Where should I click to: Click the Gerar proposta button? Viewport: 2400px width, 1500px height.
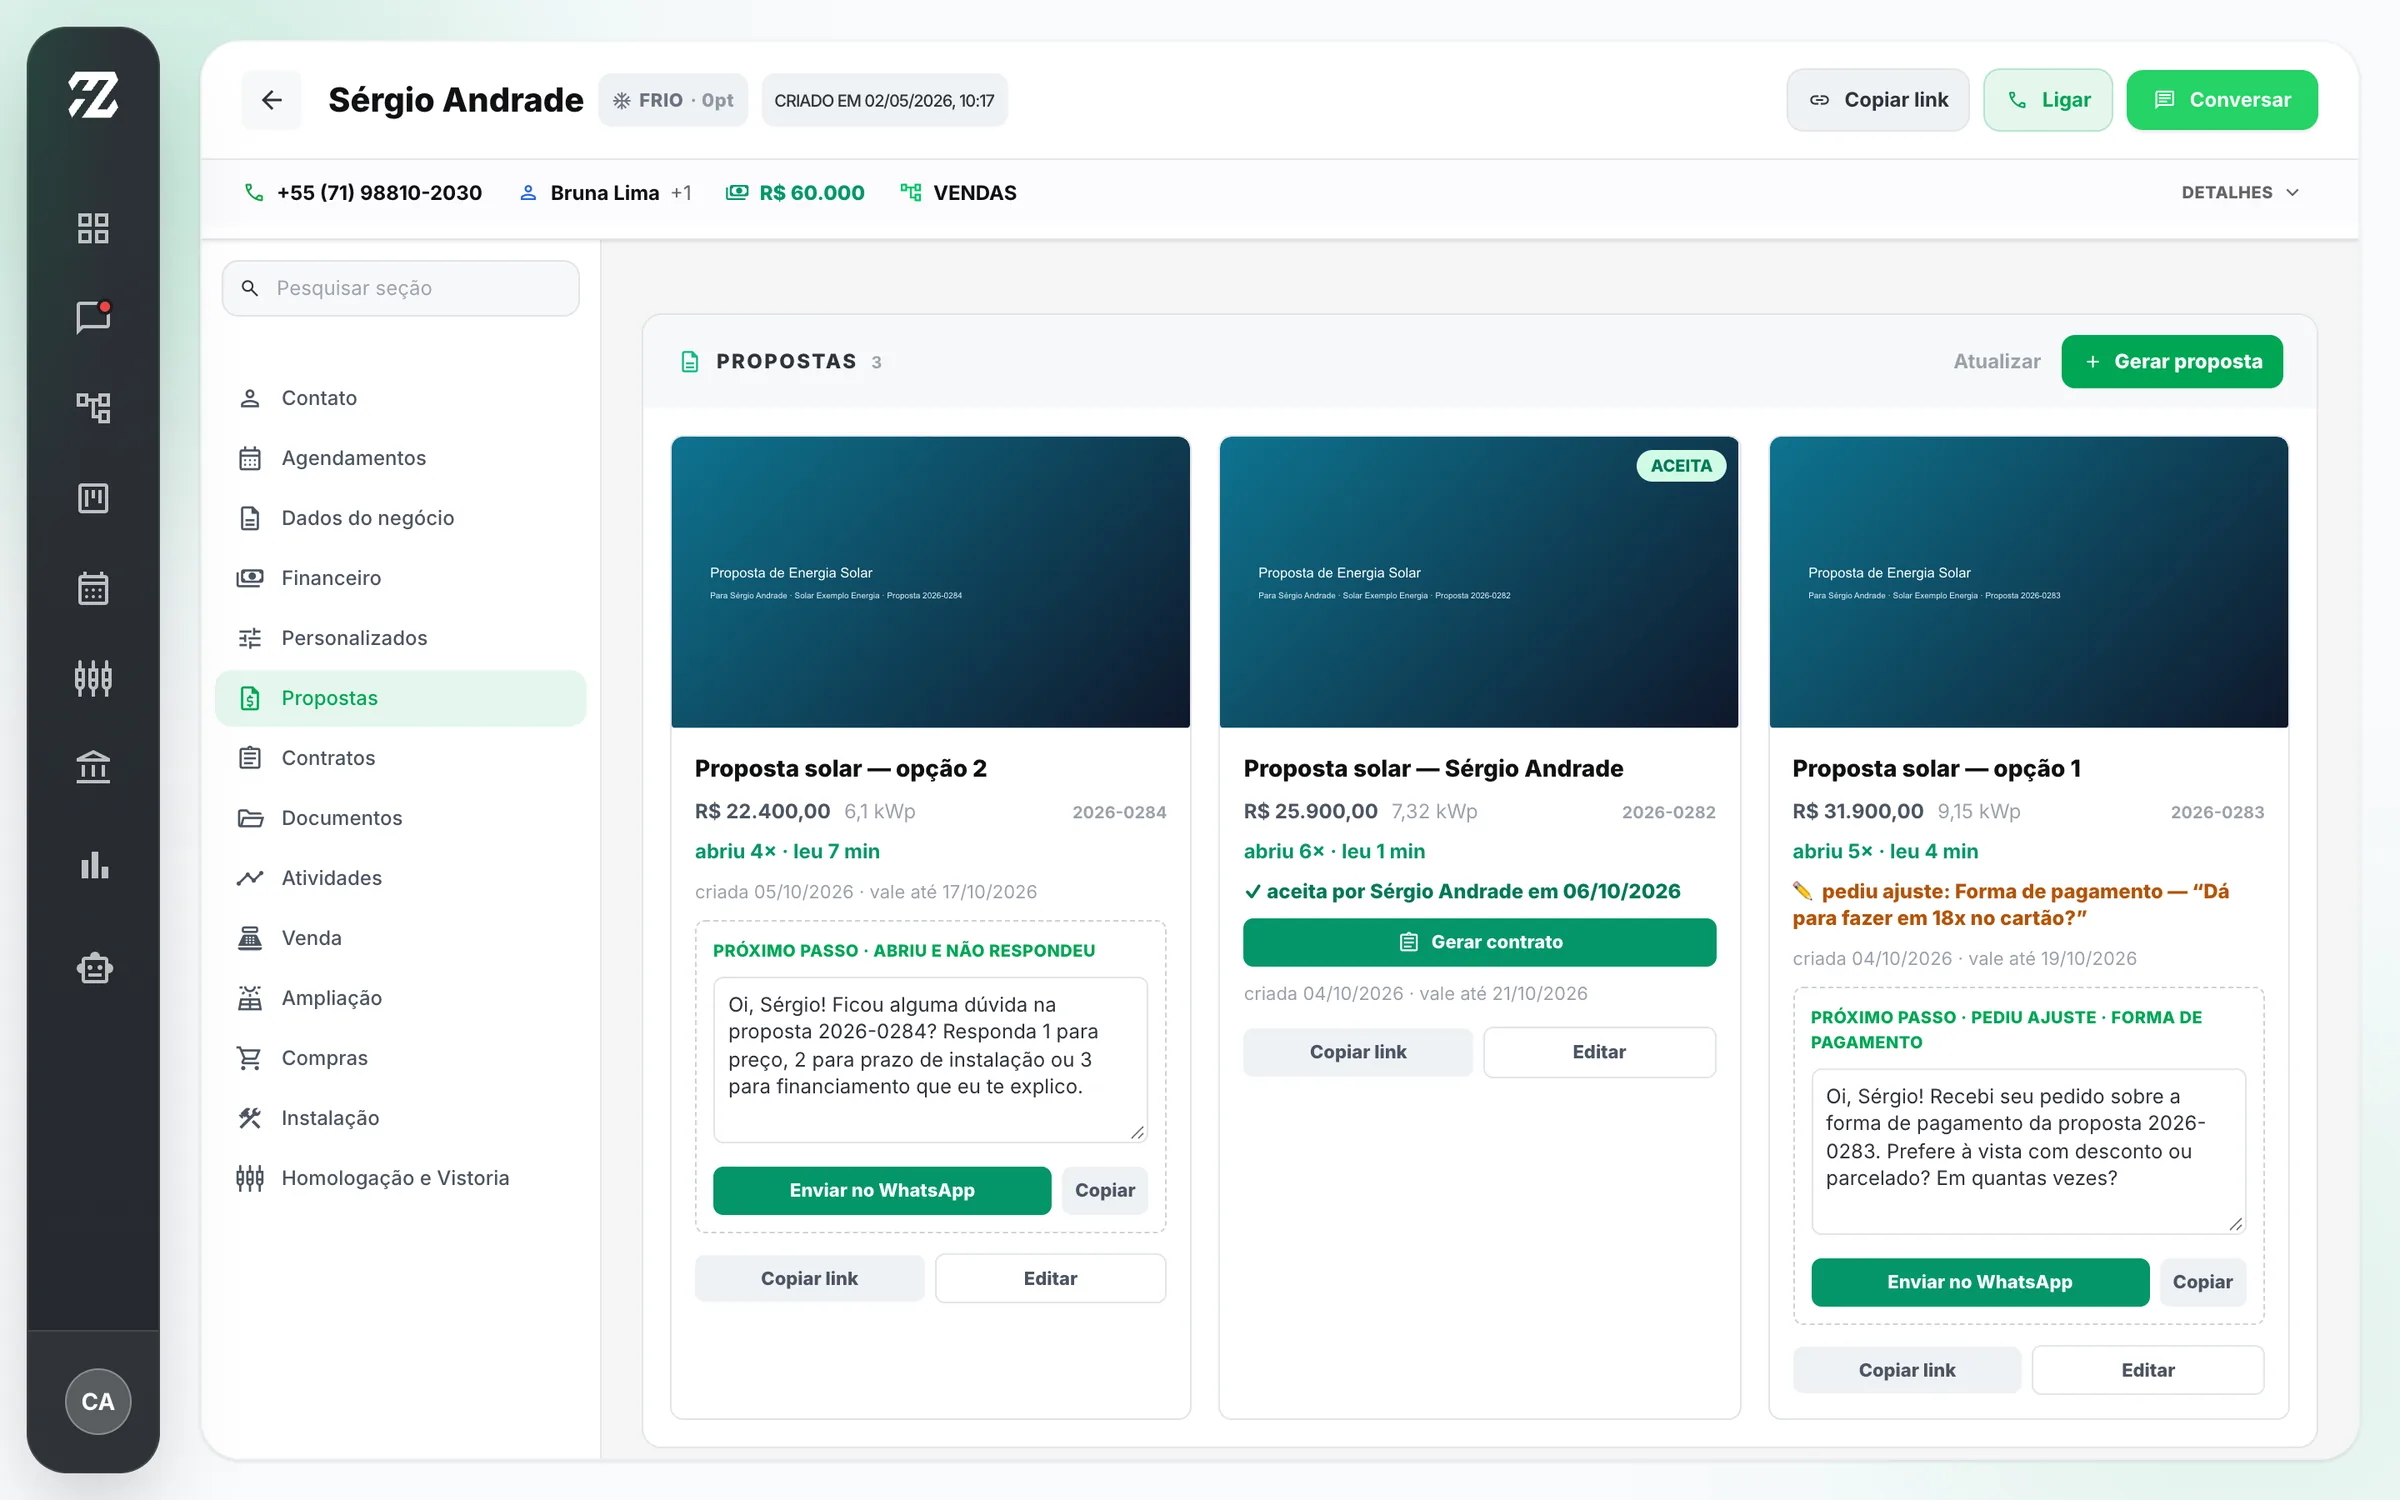2172,361
